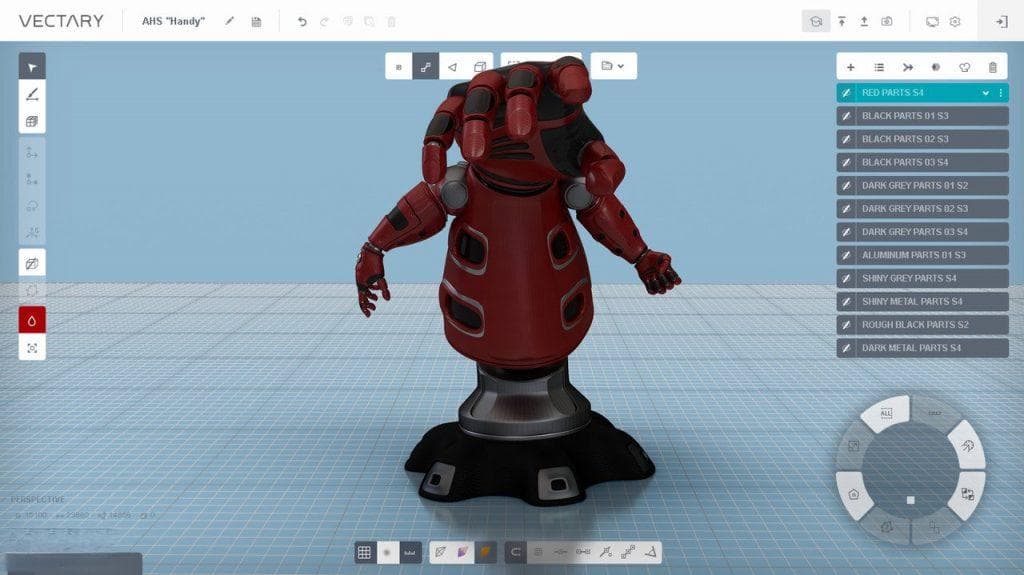This screenshot has height=575, width=1024.
Task: Open the folder dropdown in top toolbar
Action: pyautogui.click(x=613, y=66)
